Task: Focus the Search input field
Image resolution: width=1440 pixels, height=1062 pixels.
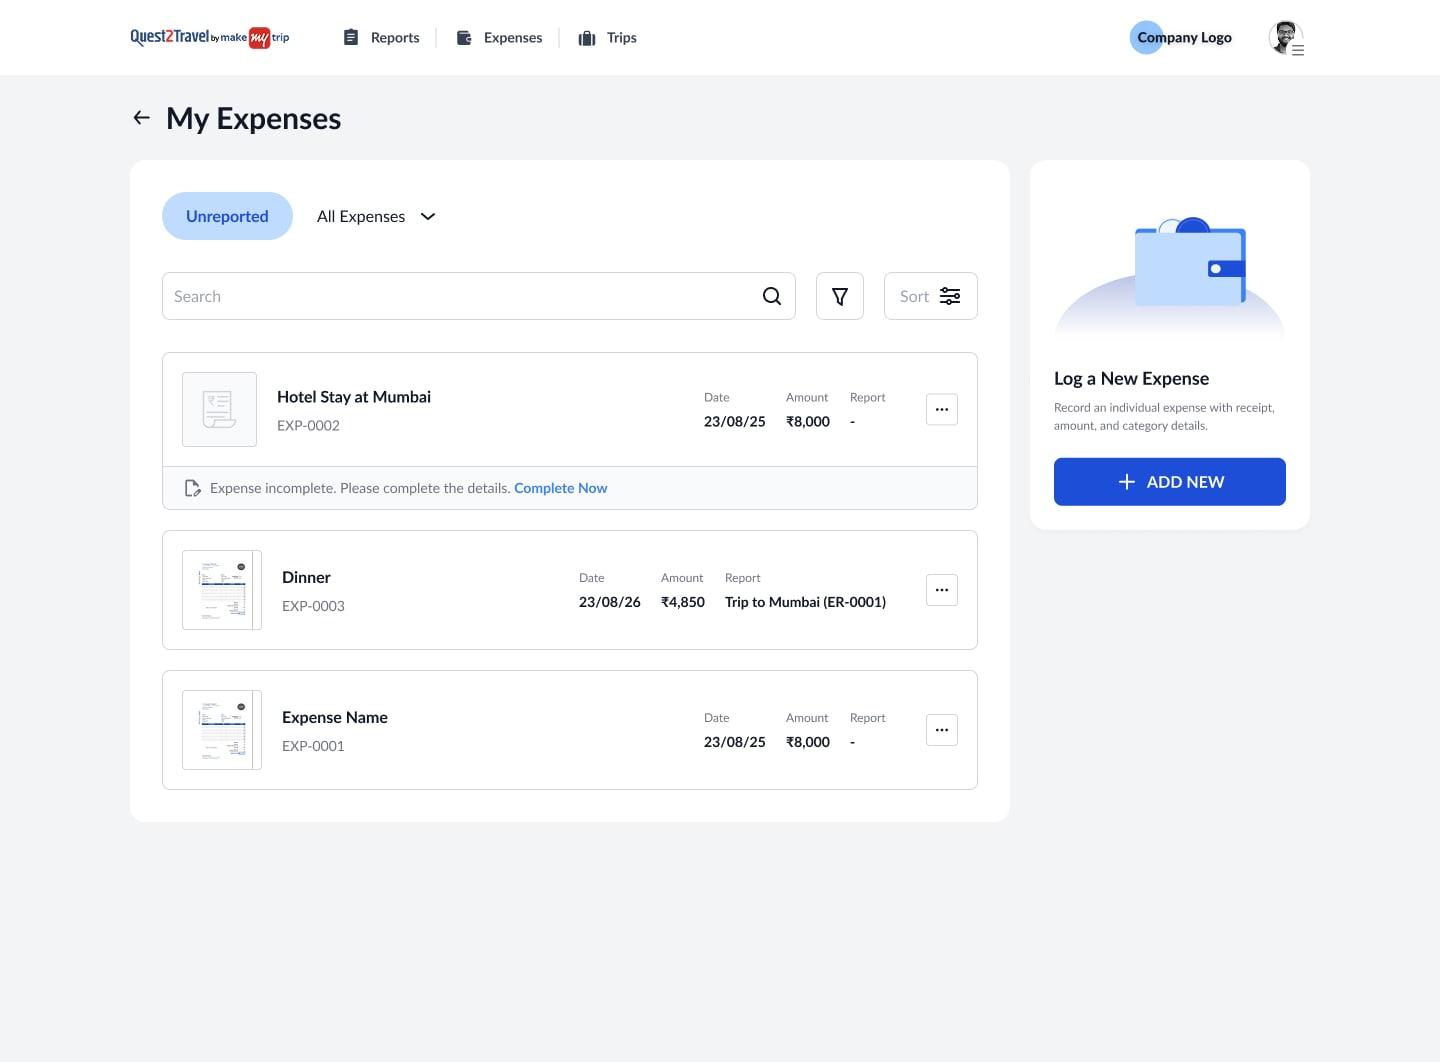Action: (479, 296)
